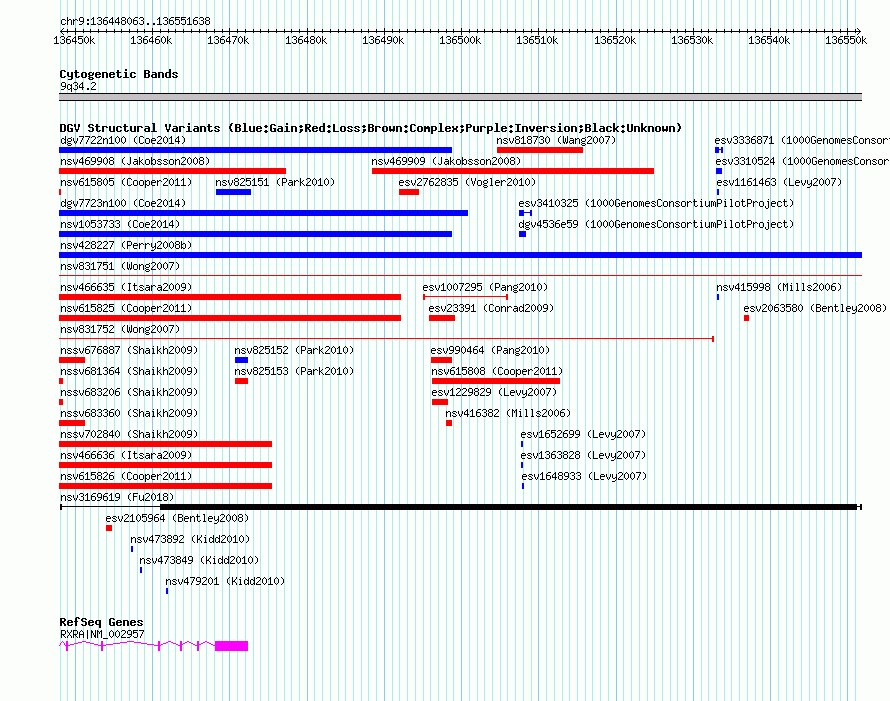Click the Cytogenetic Bands track title
The image size is (890, 701).
tap(119, 74)
